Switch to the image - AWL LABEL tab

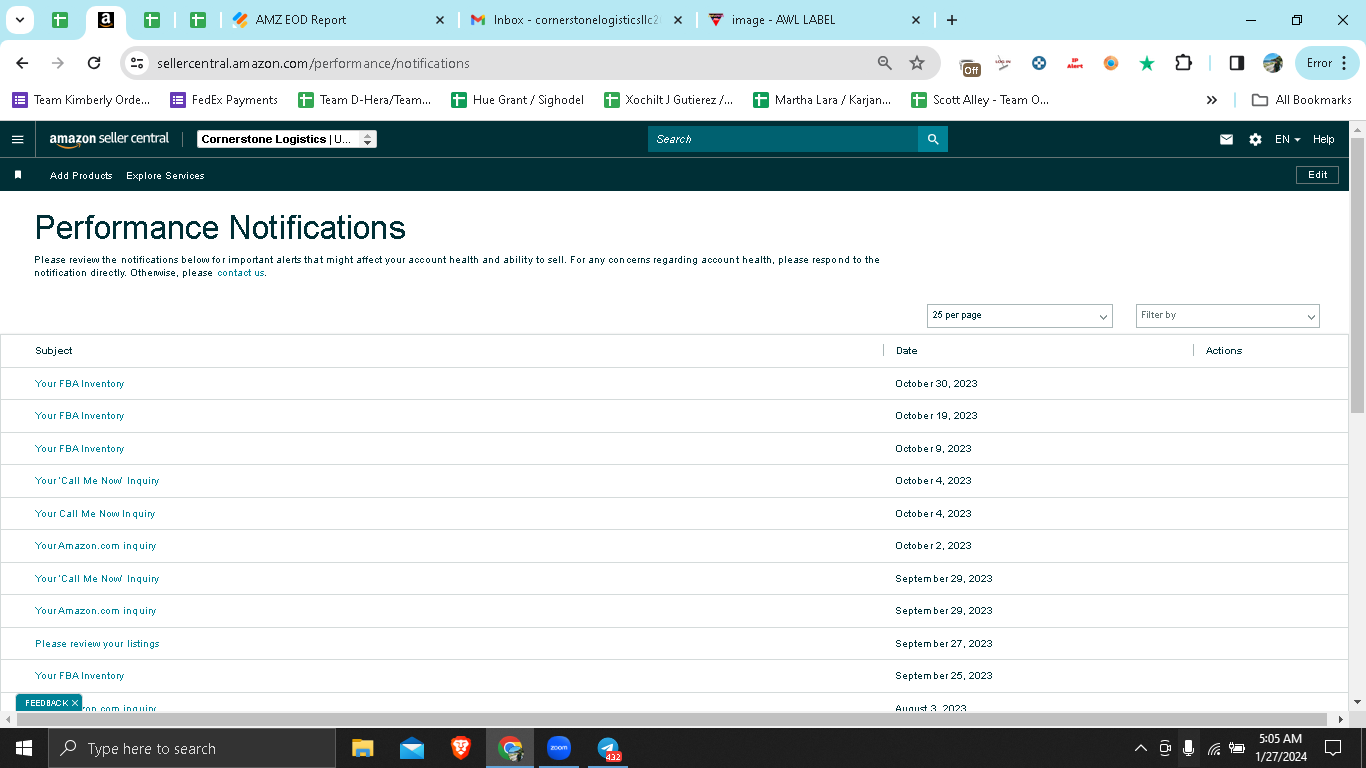tap(814, 20)
